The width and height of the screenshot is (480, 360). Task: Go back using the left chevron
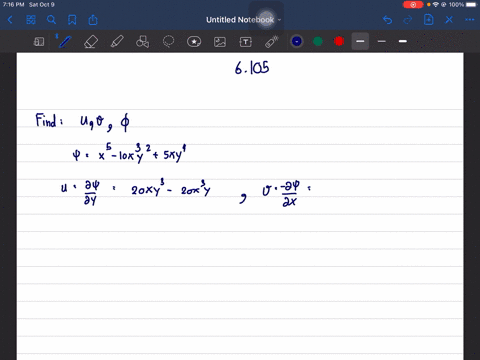tap(10, 20)
